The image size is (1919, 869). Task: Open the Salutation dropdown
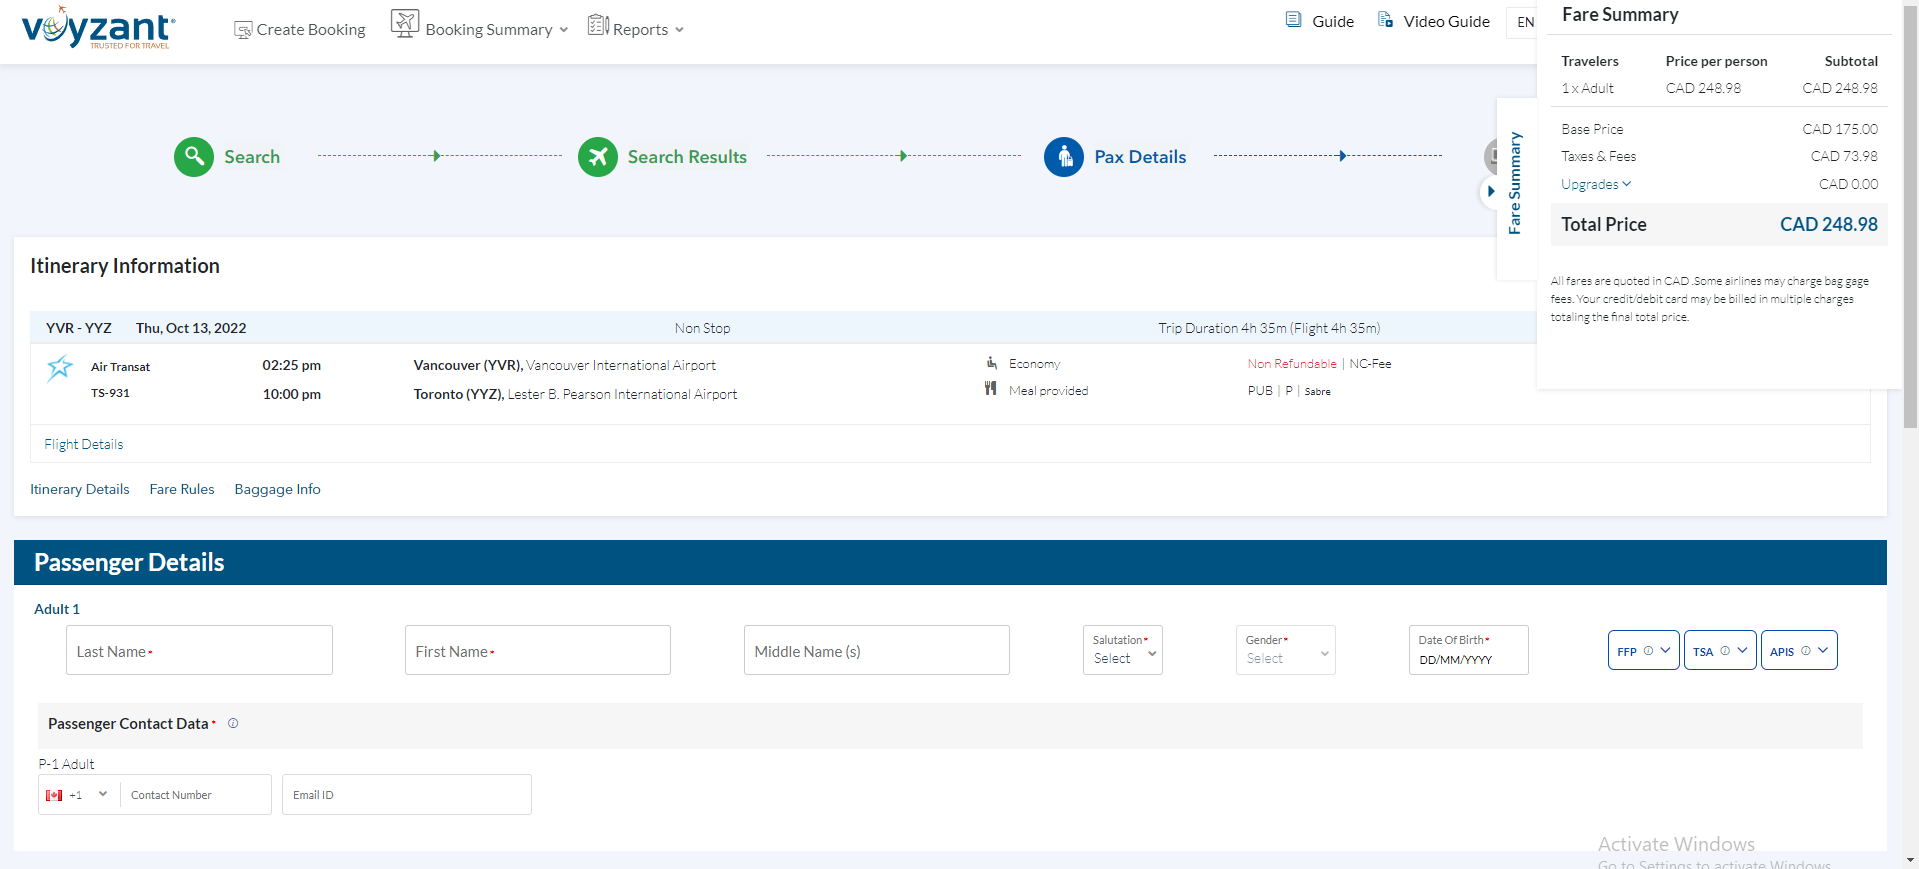(x=1122, y=651)
